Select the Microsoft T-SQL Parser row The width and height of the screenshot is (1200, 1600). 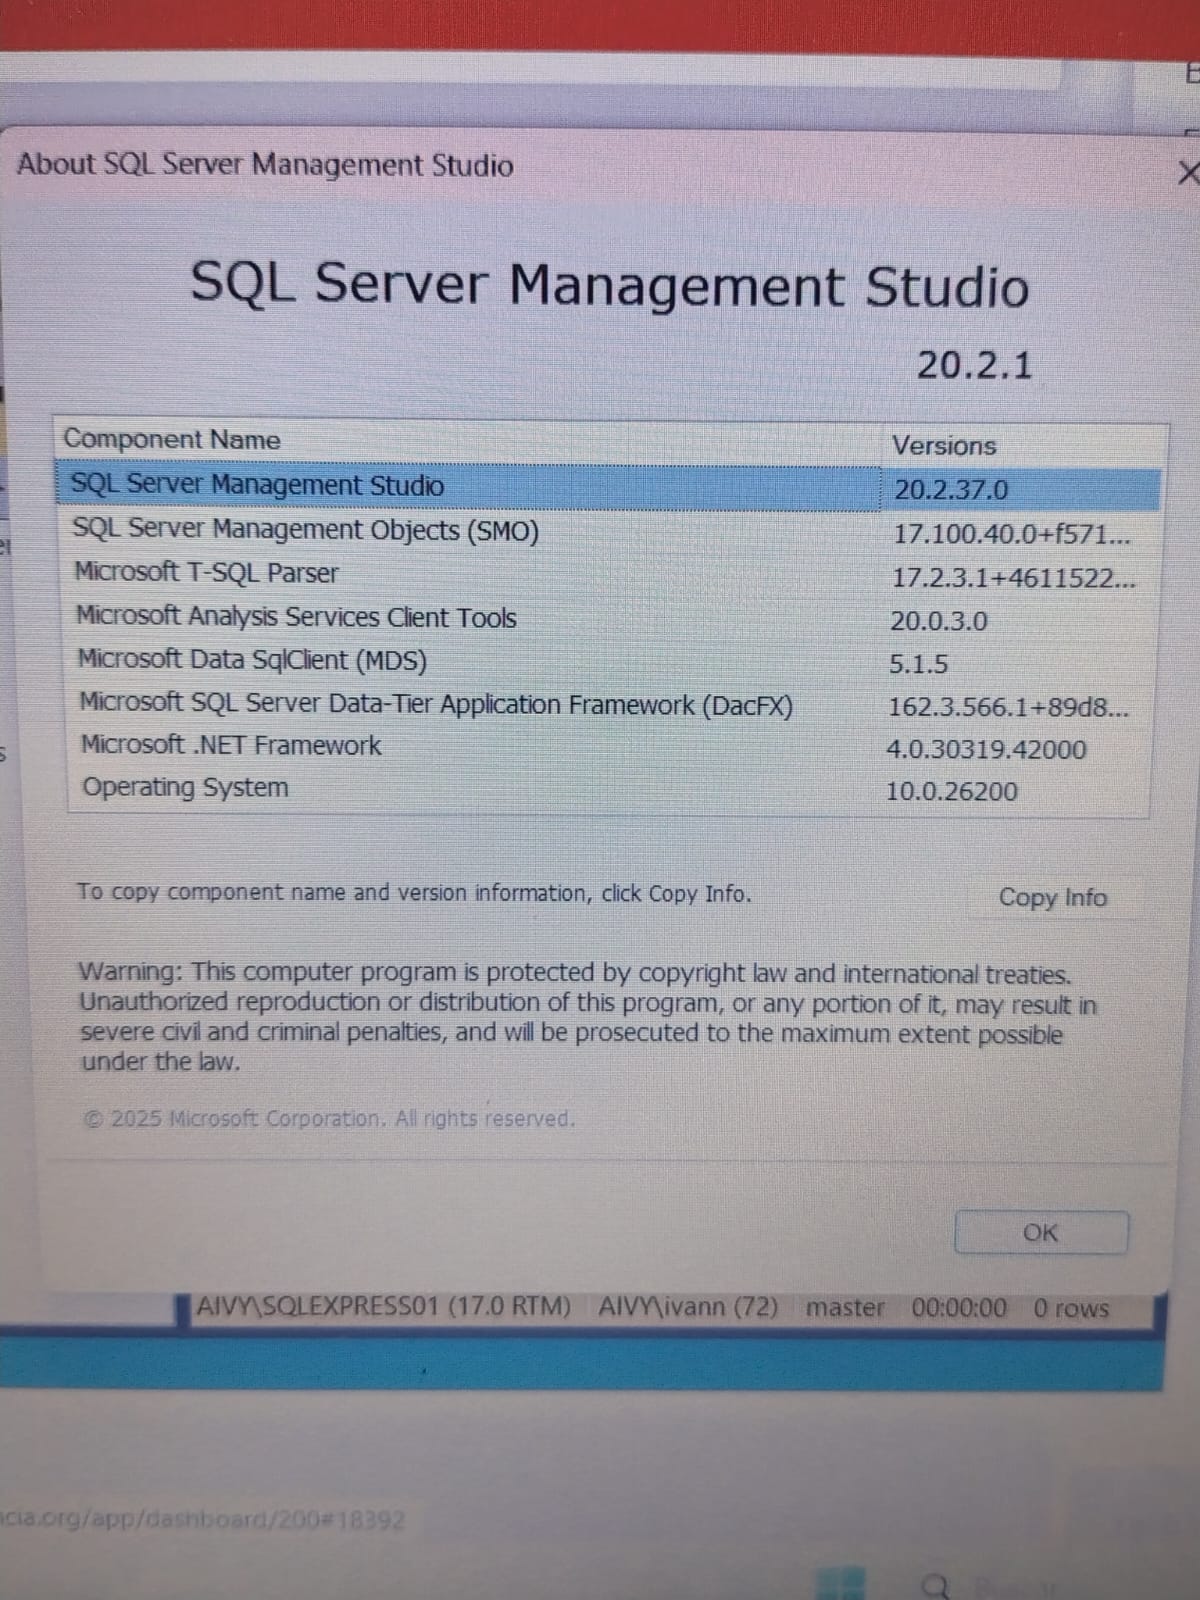pos(206,573)
